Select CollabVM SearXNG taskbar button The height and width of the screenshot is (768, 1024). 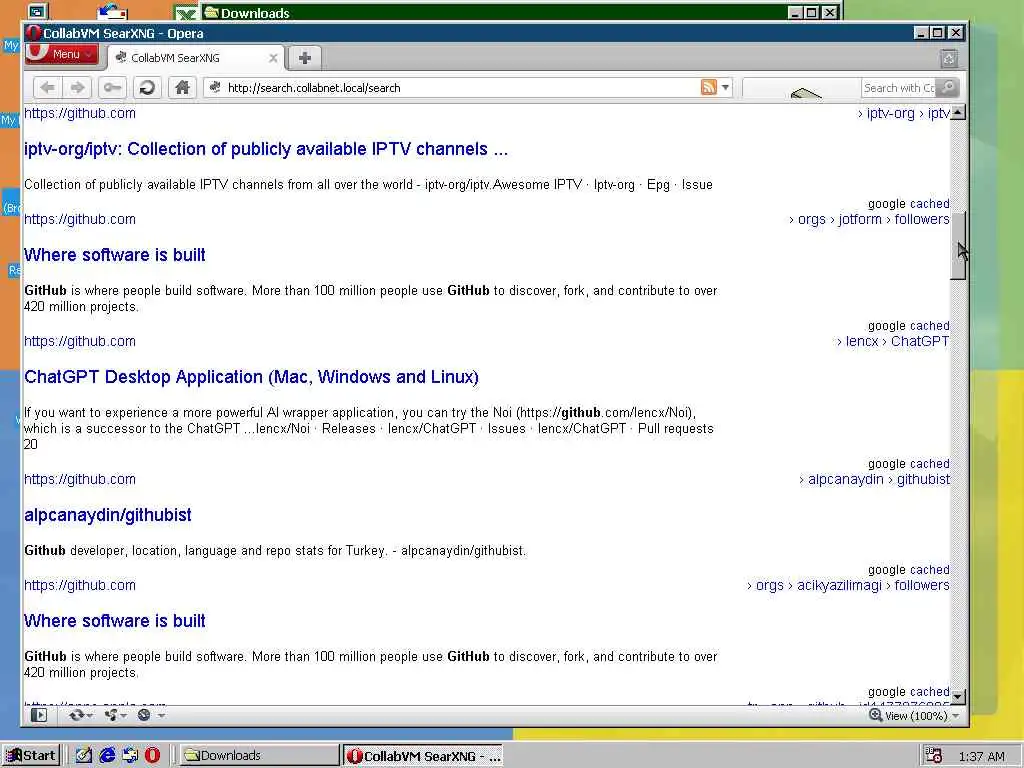point(423,756)
